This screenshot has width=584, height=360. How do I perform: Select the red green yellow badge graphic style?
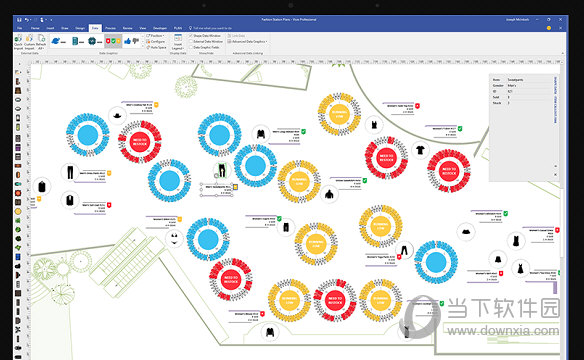pyautogui.click(x=113, y=41)
